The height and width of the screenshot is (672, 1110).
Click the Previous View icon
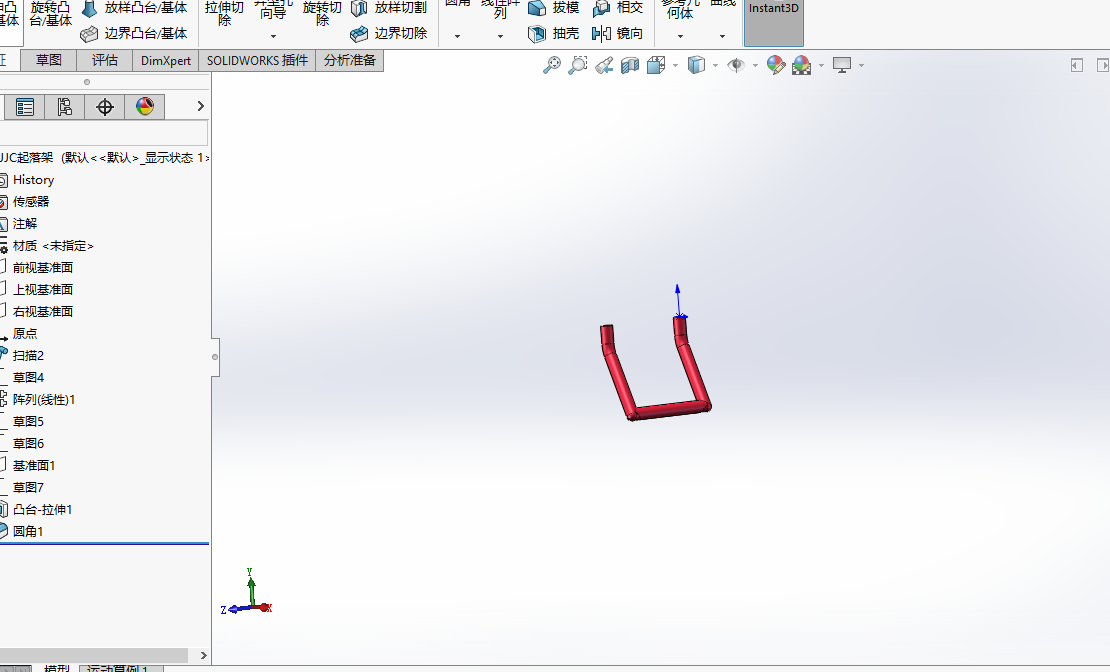pyautogui.click(x=604, y=65)
